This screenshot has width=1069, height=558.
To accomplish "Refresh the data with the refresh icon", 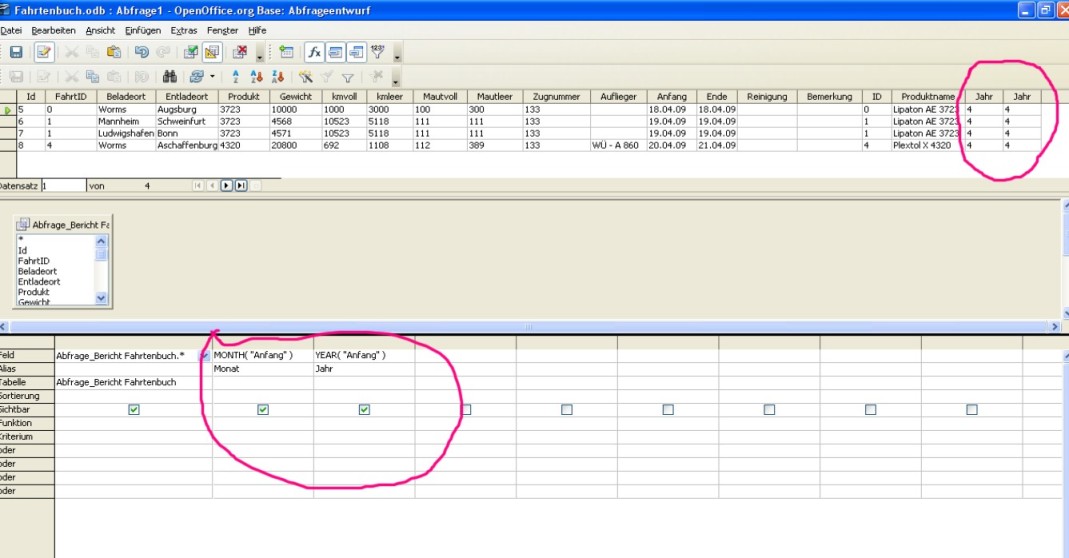I will (197, 76).
